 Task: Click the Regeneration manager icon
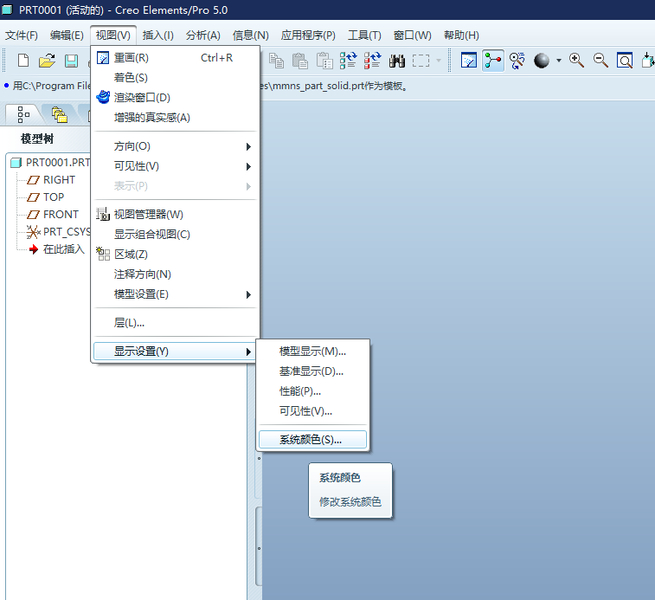click(372, 61)
